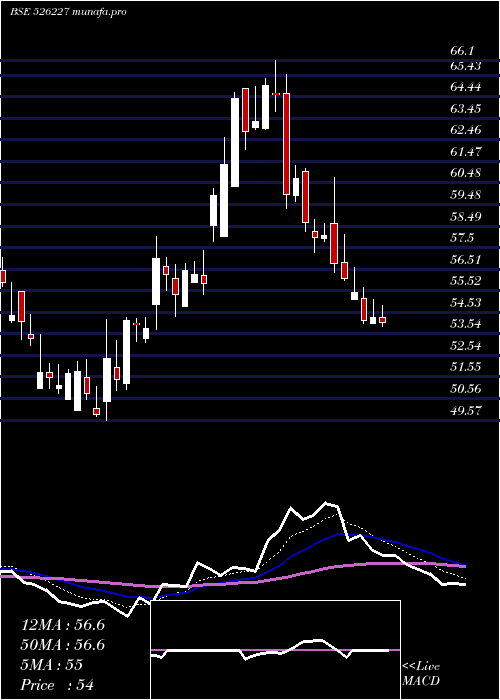Click the 64.44 price axis label

click(x=466, y=87)
